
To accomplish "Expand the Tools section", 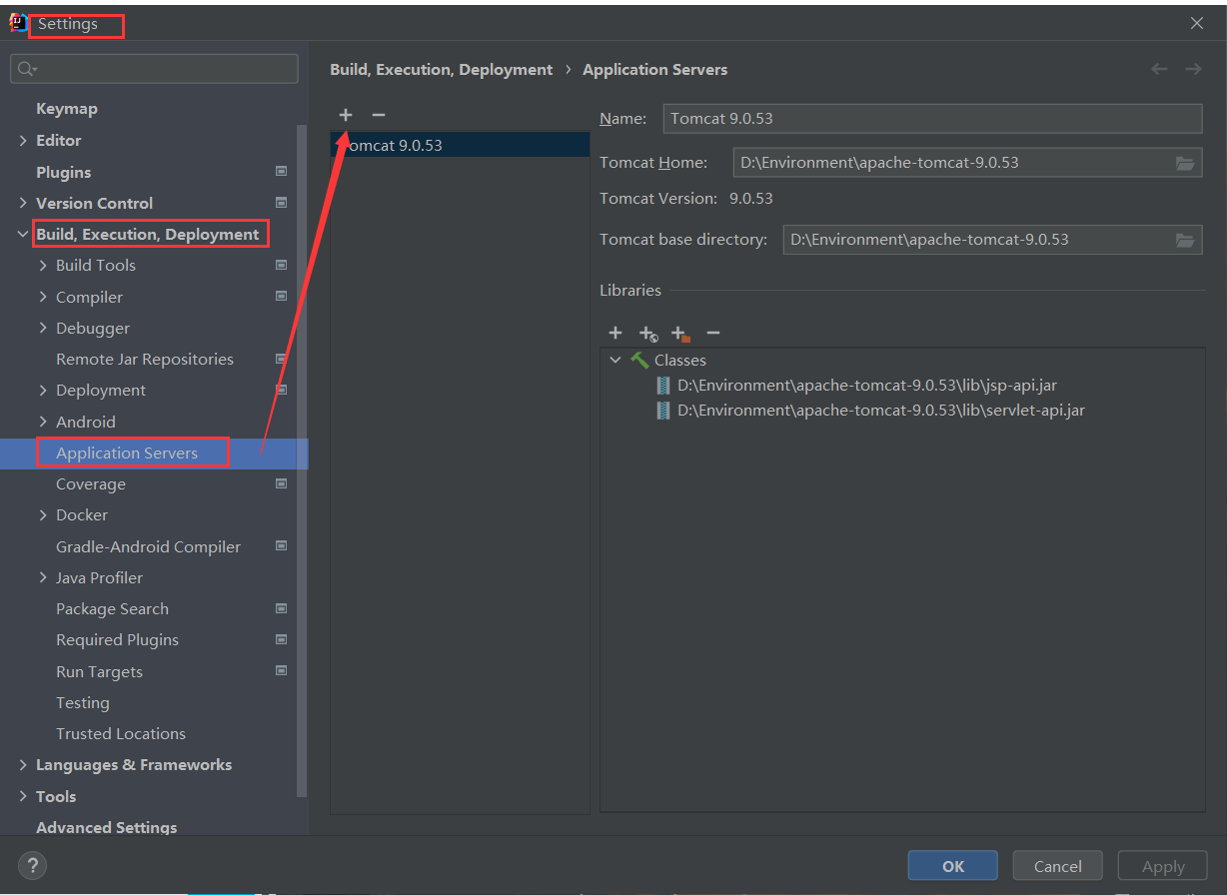I will [x=23, y=796].
